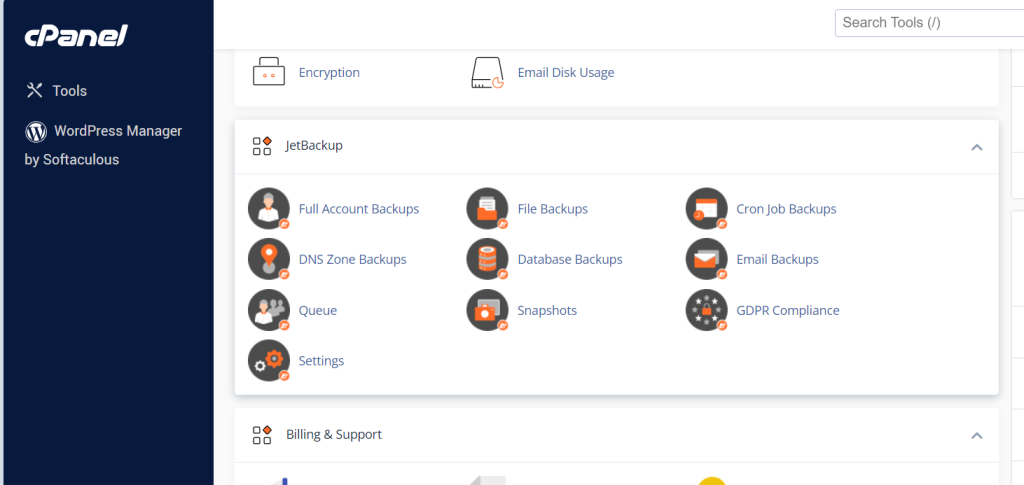The image size is (1024, 485).
Task: Click the Tools wrench icon in sidebar
Action: (34, 90)
